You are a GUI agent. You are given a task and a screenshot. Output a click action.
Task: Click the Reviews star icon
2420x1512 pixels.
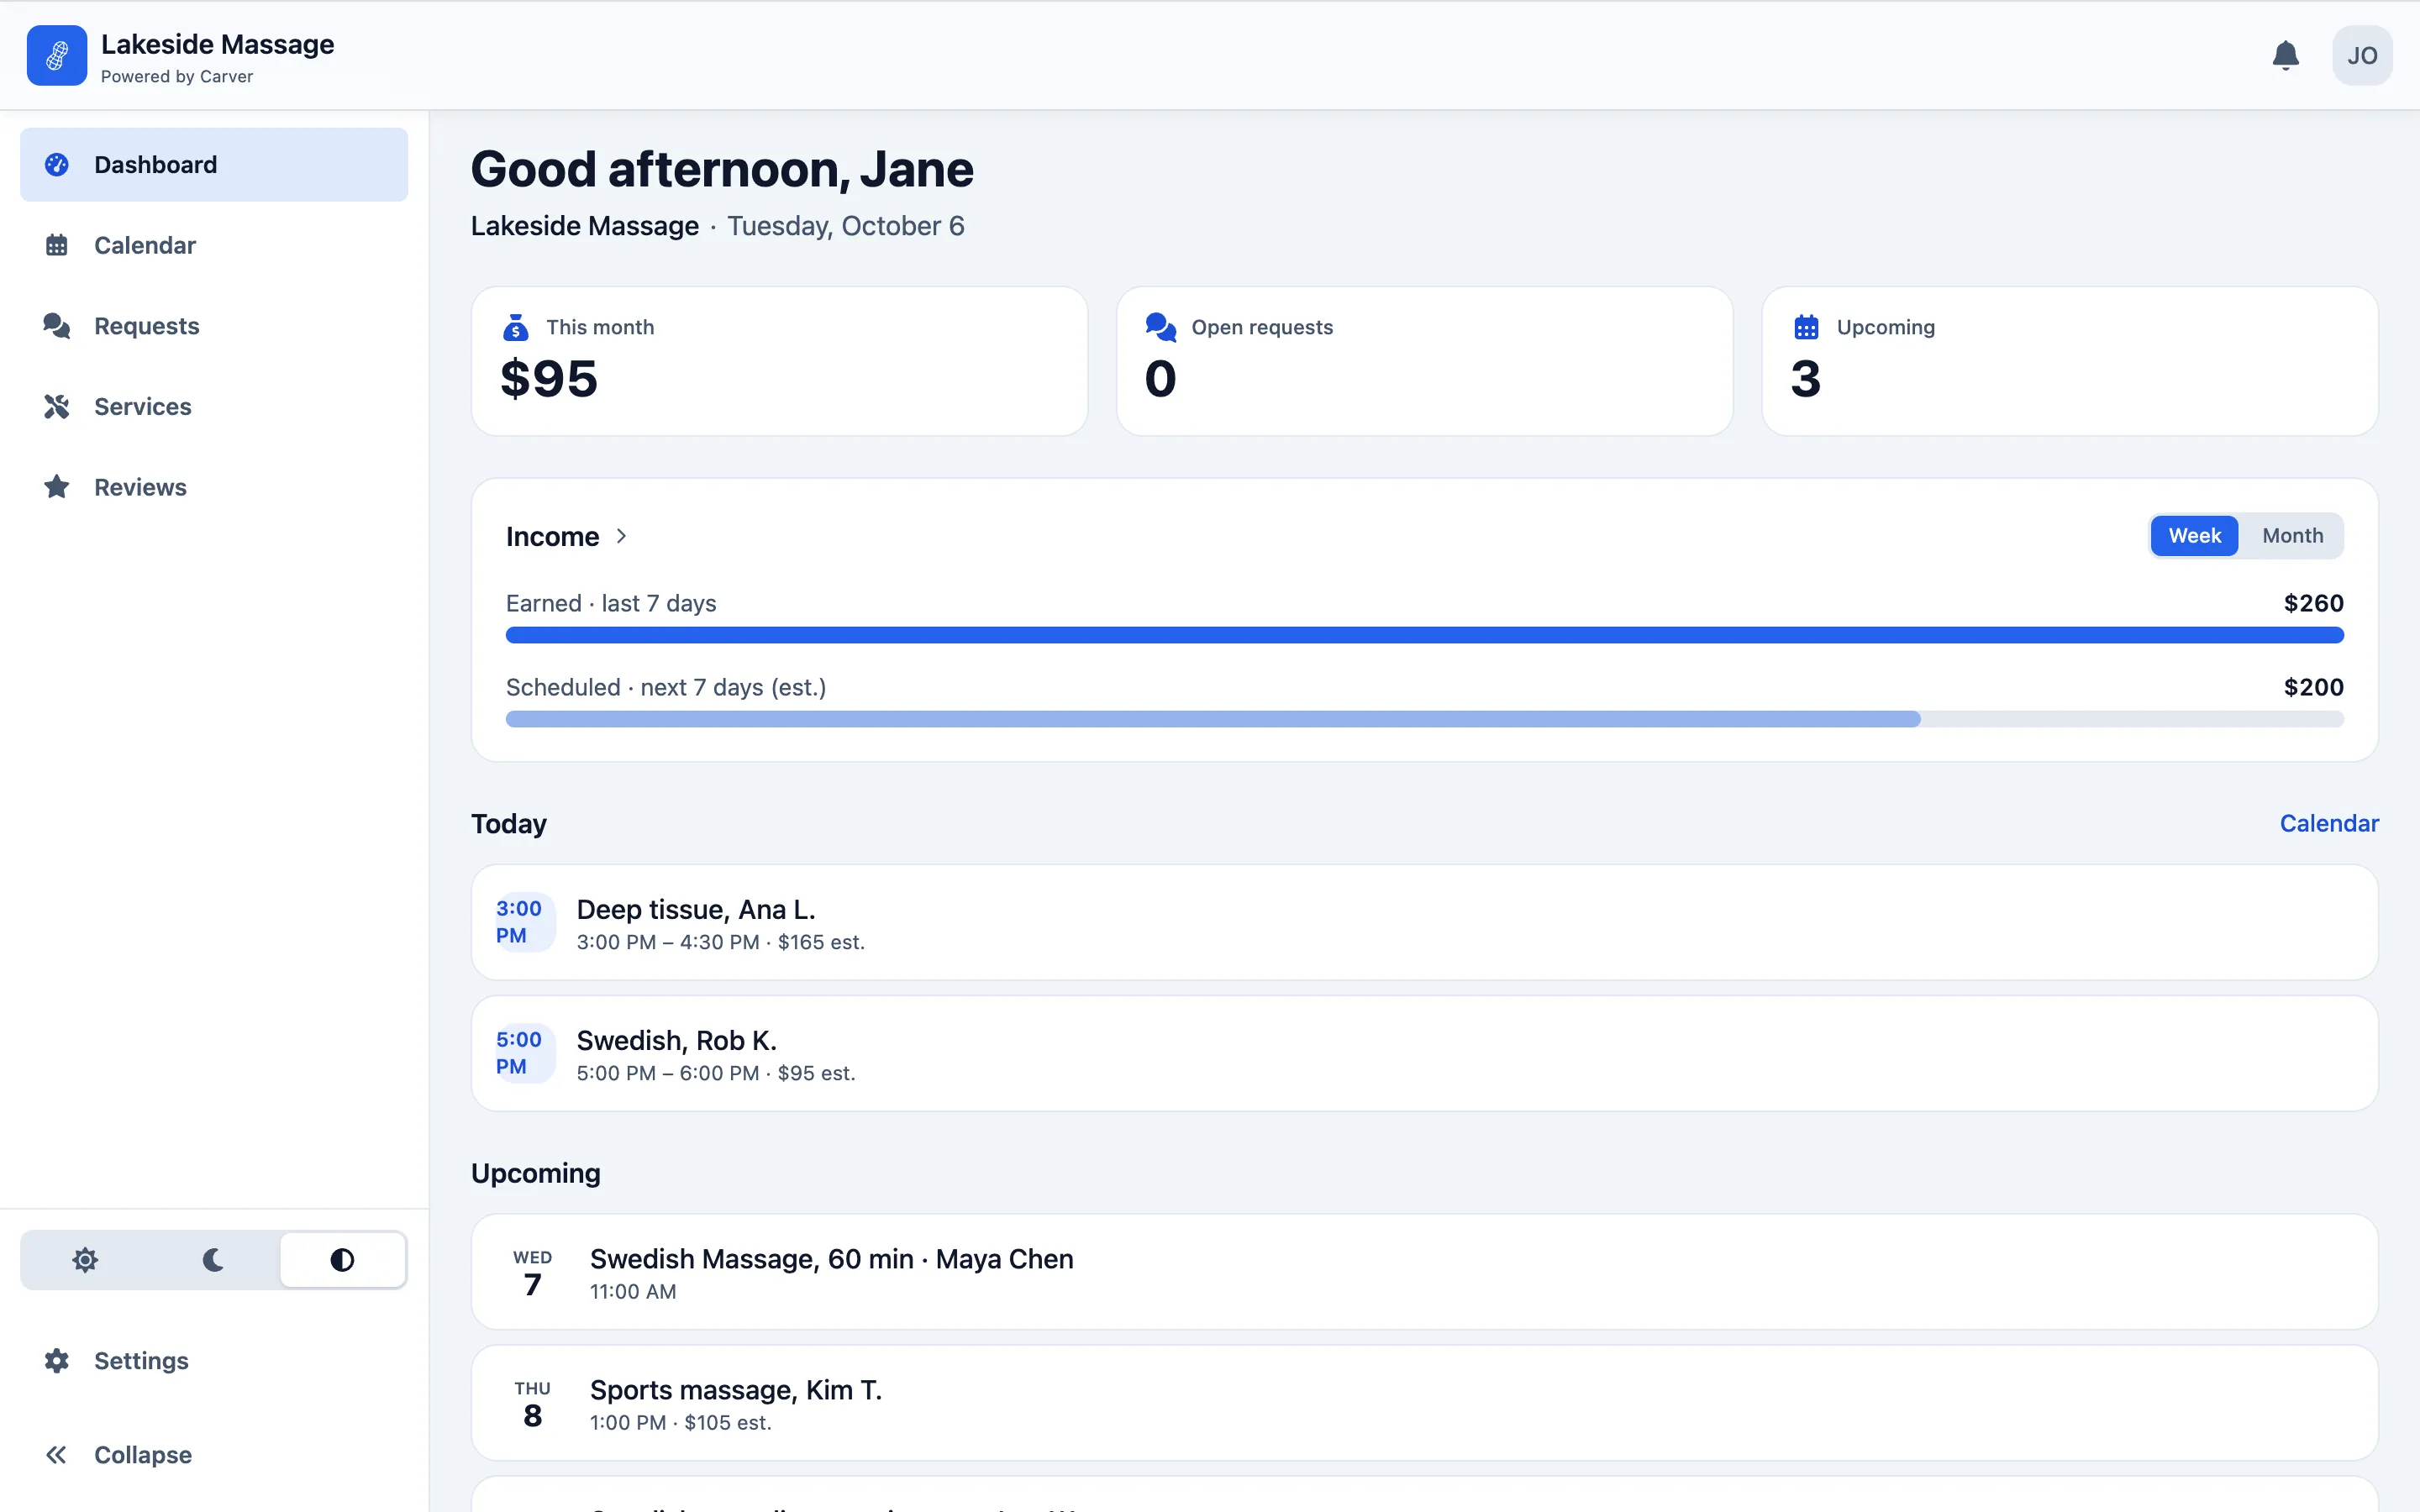point(57,487)
